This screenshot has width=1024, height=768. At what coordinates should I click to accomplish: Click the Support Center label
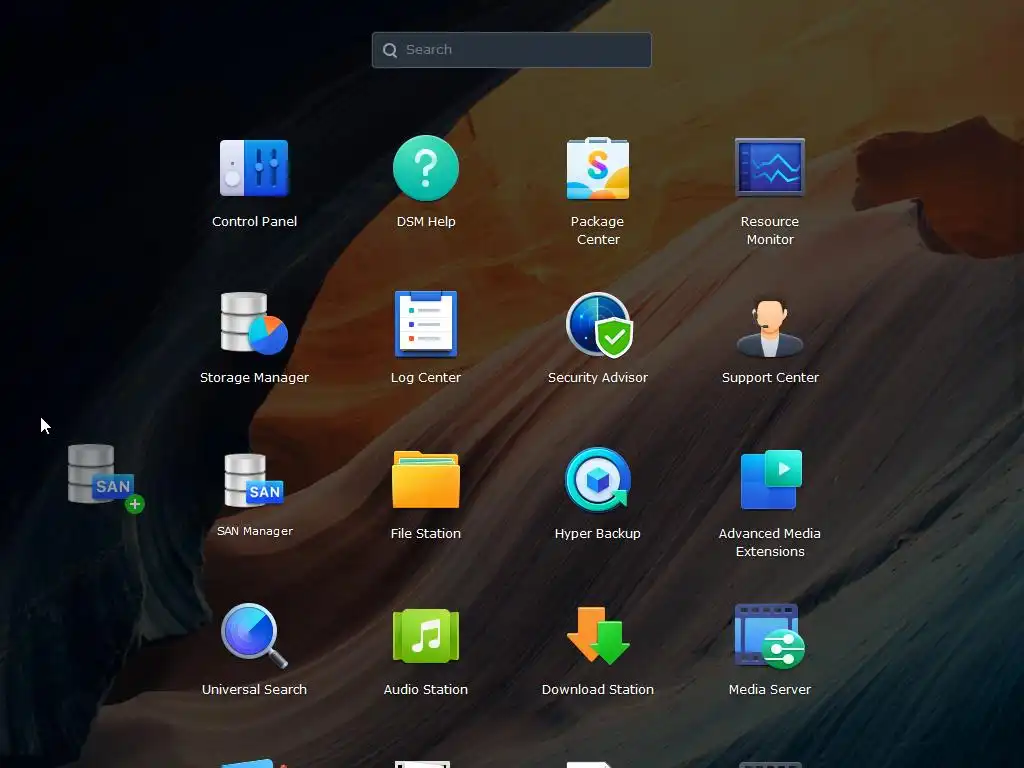[770, 377]
